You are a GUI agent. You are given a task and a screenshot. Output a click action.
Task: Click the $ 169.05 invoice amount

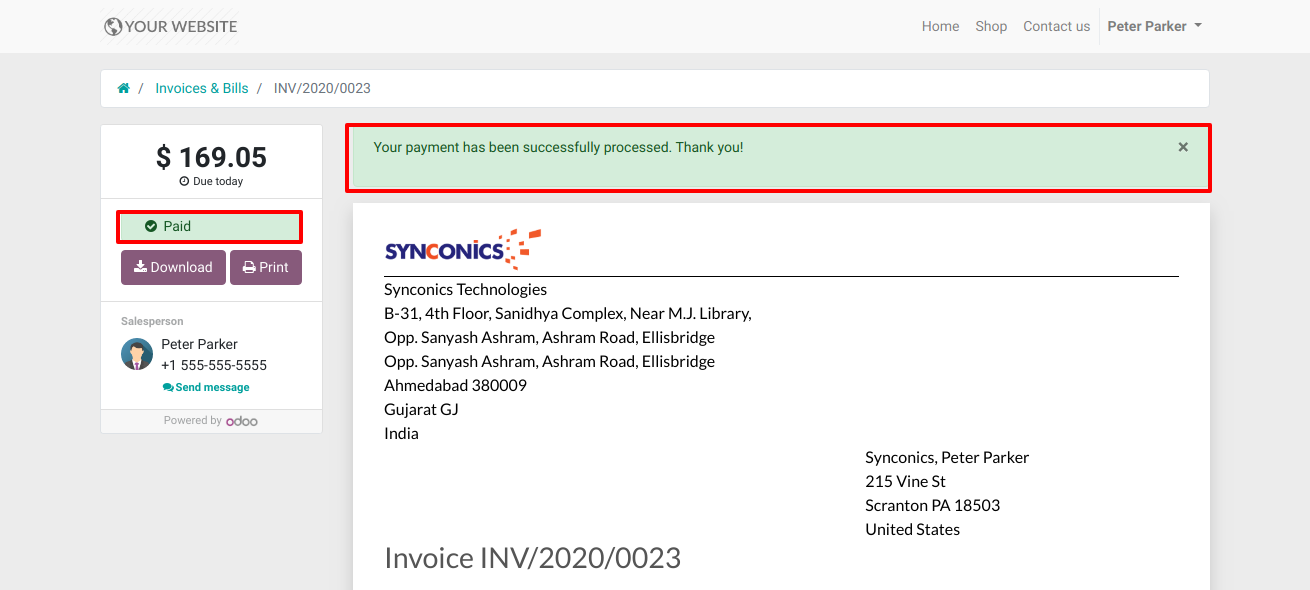(211, 157)
